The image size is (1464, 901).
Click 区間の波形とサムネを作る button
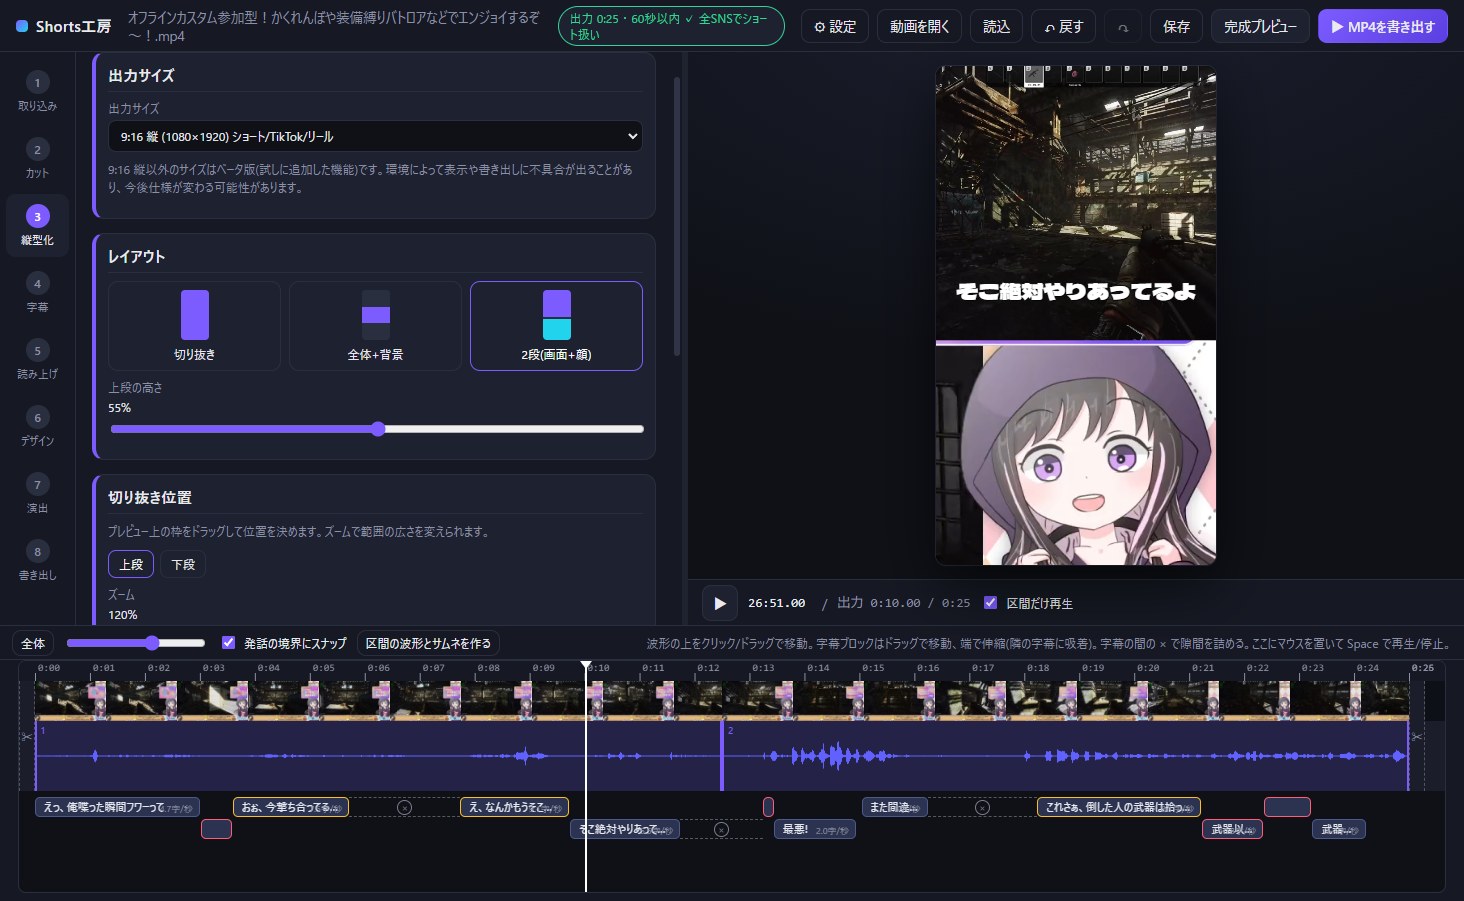click(x=428, y=643)
